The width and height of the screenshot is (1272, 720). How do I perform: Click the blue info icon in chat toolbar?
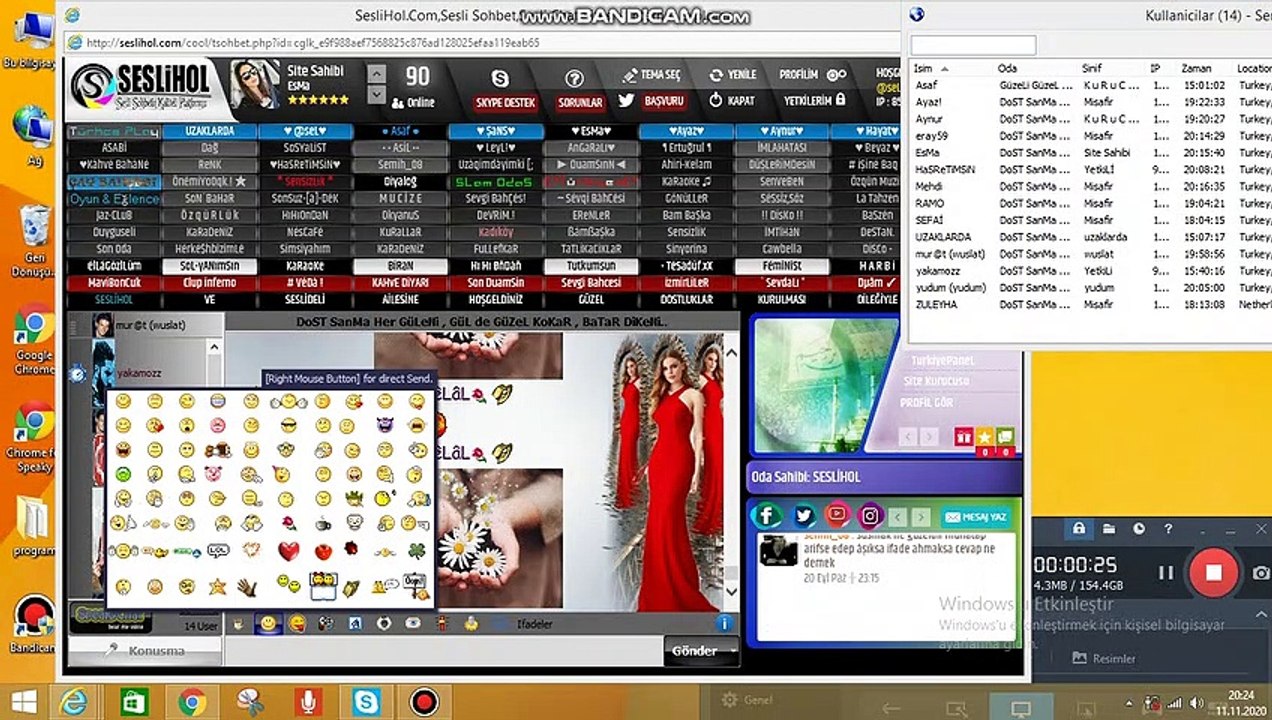click(724, 623)
